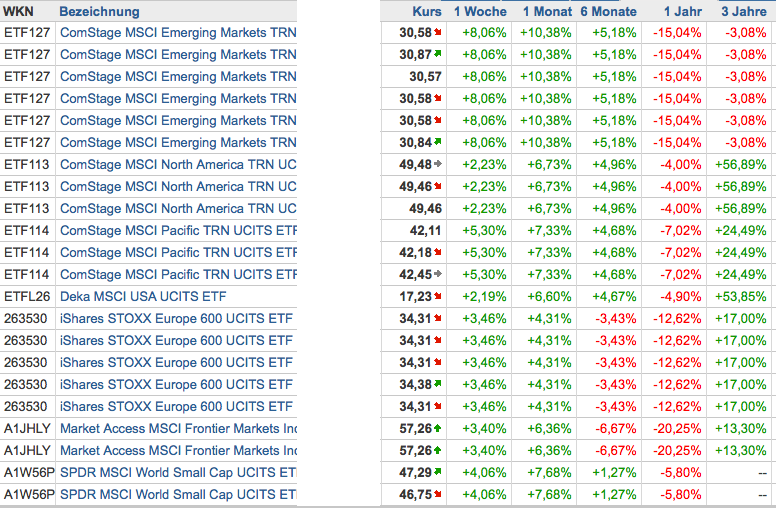Click the green arrow next to 34,38
Screen dimensions: 776x508
point(438,384)
